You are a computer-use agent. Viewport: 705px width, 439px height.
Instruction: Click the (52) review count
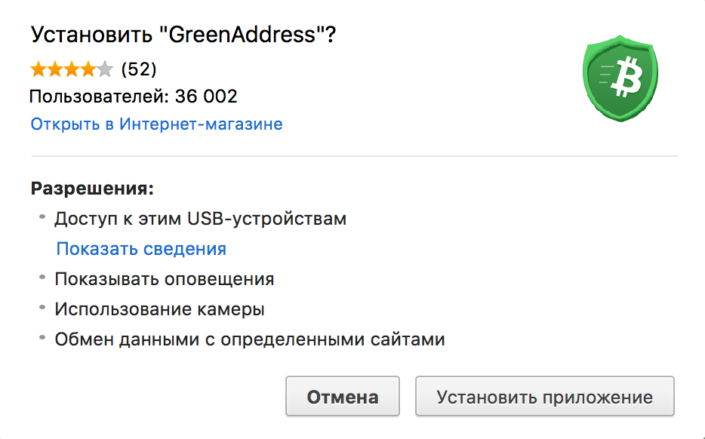pyautogui.click(x=138, y=69)
